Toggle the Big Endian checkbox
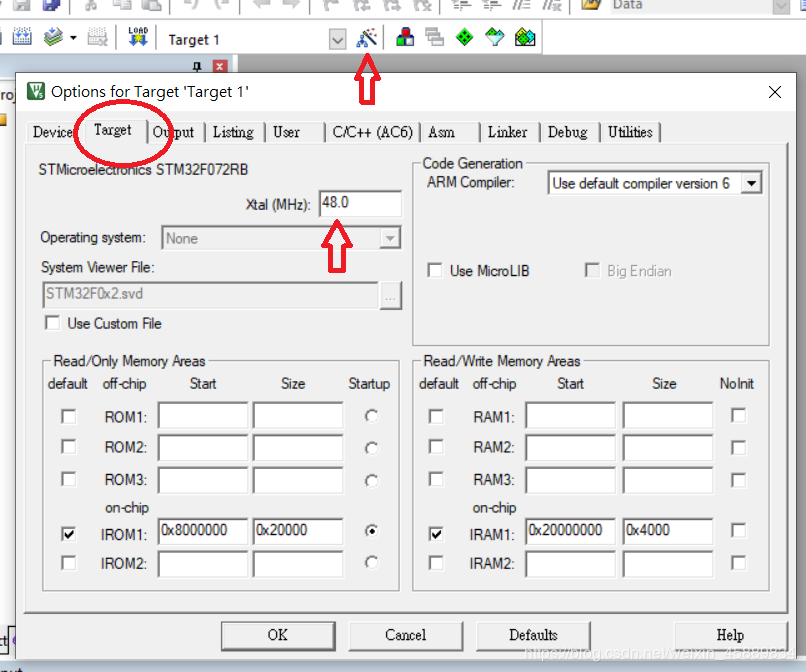 [x=592, y=270]
